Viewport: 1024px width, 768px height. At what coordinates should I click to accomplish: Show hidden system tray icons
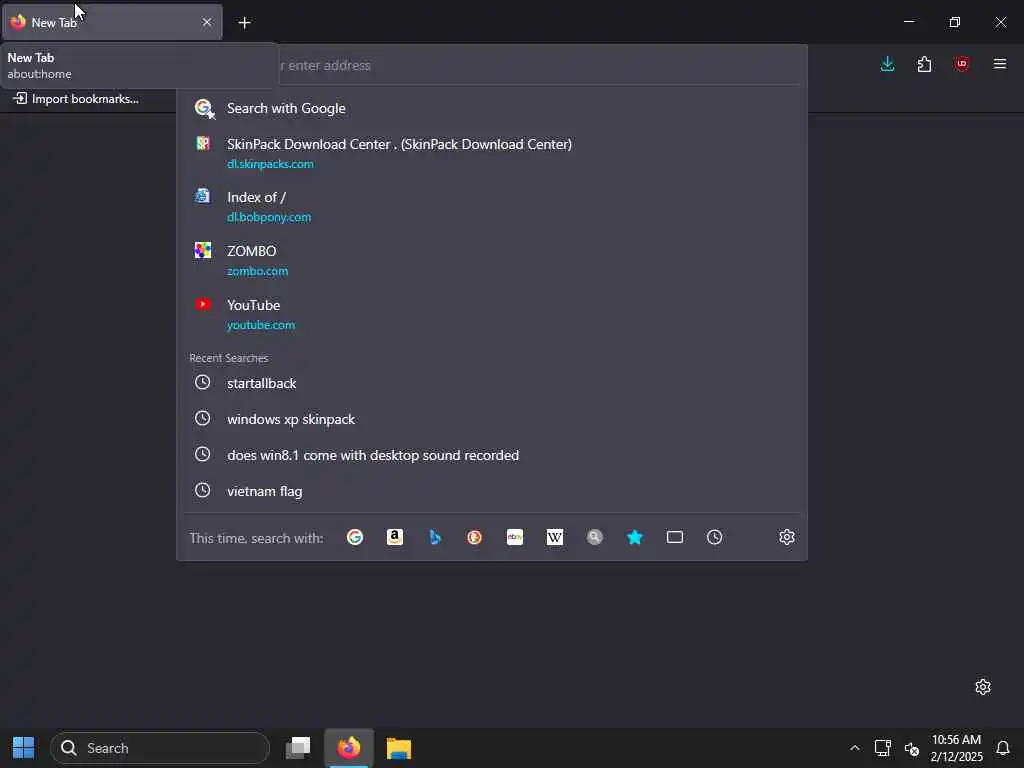[x=854, y=748]
